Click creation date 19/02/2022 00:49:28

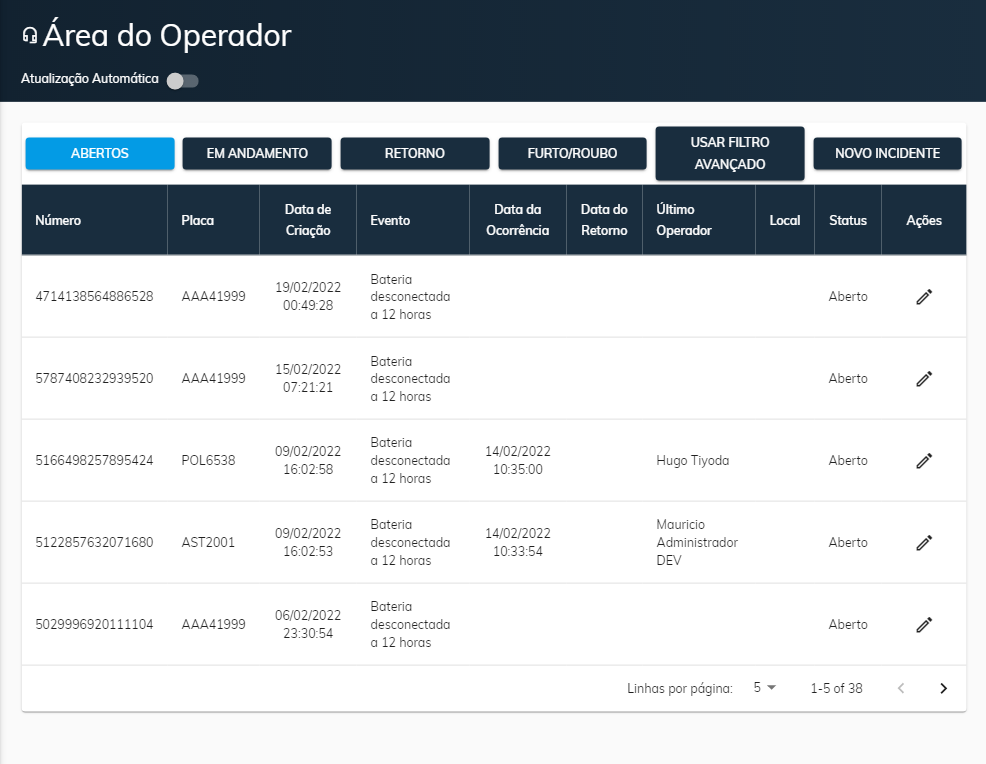[x=308, y=296]
